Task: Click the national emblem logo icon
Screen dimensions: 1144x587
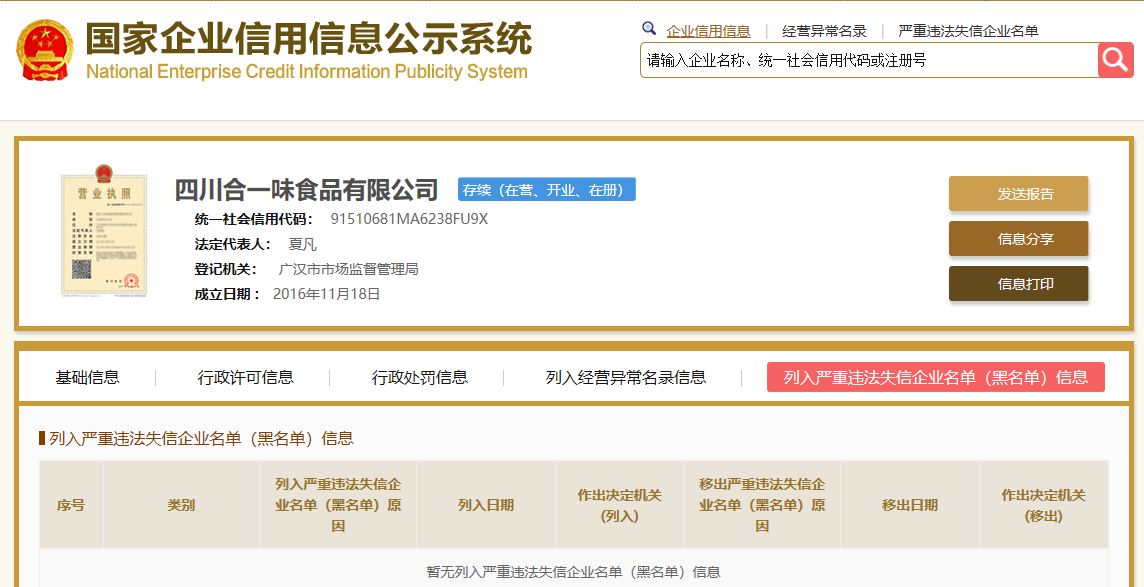Action: [45, 50]
